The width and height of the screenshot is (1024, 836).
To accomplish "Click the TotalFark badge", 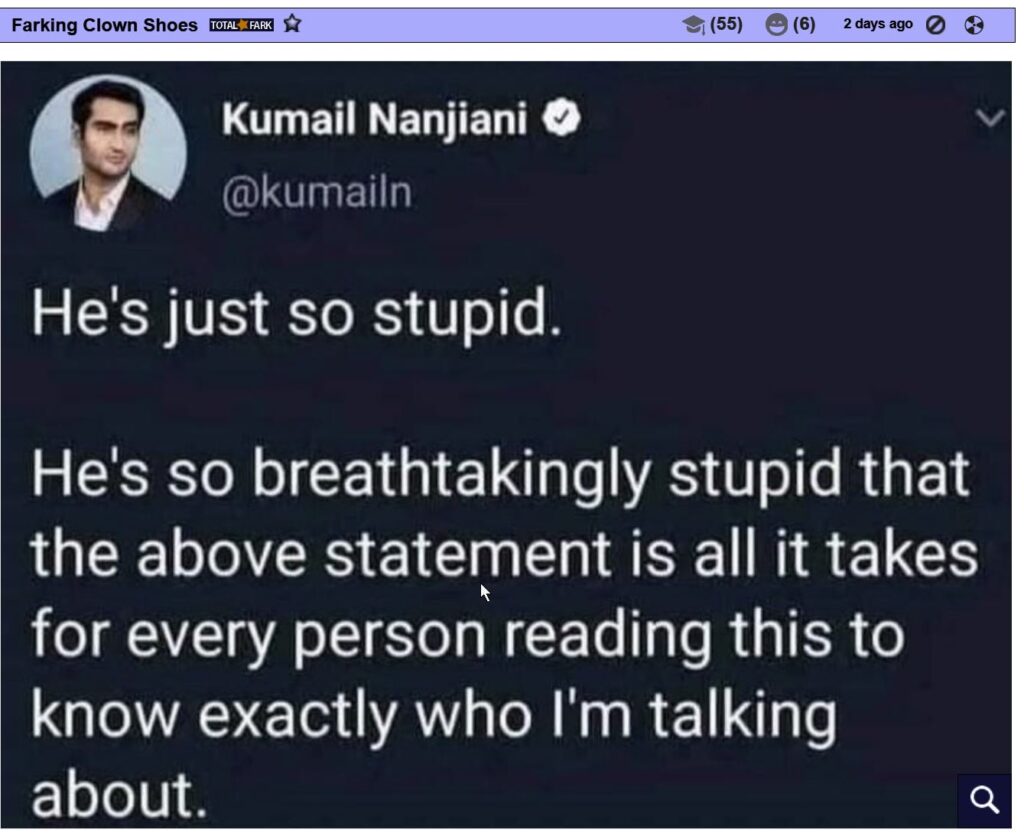I will (241, 25).
